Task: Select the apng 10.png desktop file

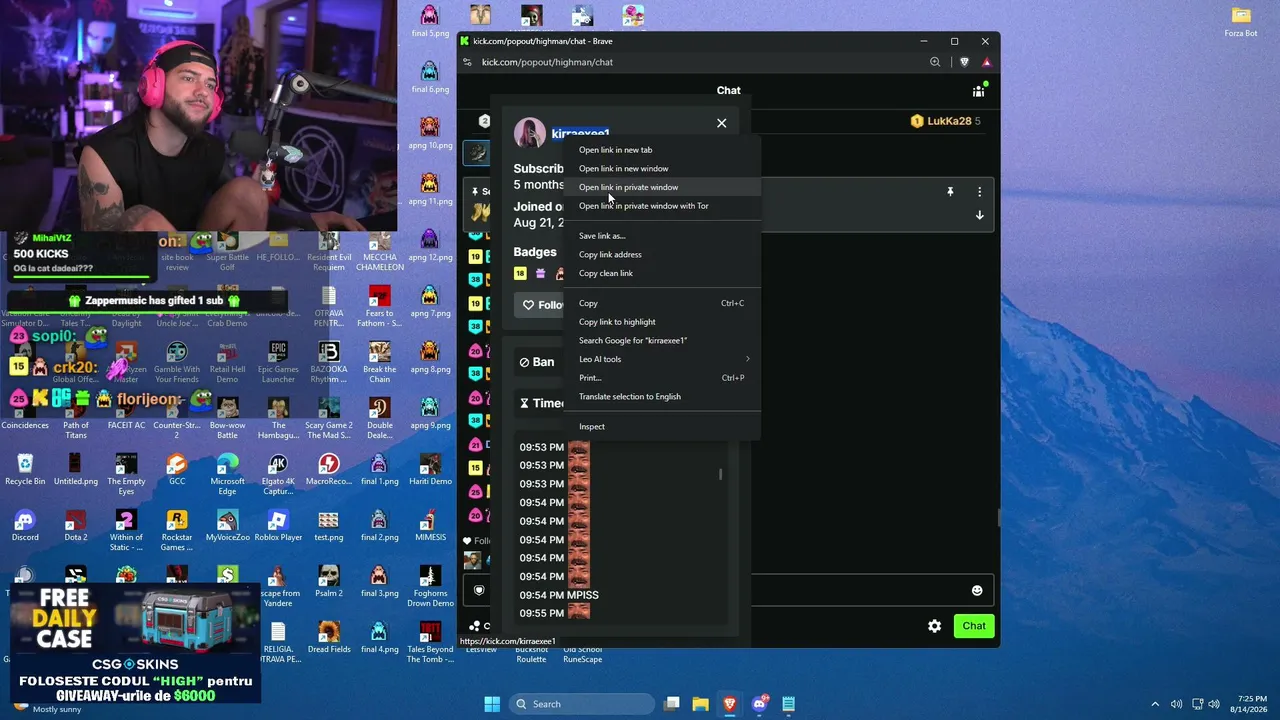Action: (430, 133)
